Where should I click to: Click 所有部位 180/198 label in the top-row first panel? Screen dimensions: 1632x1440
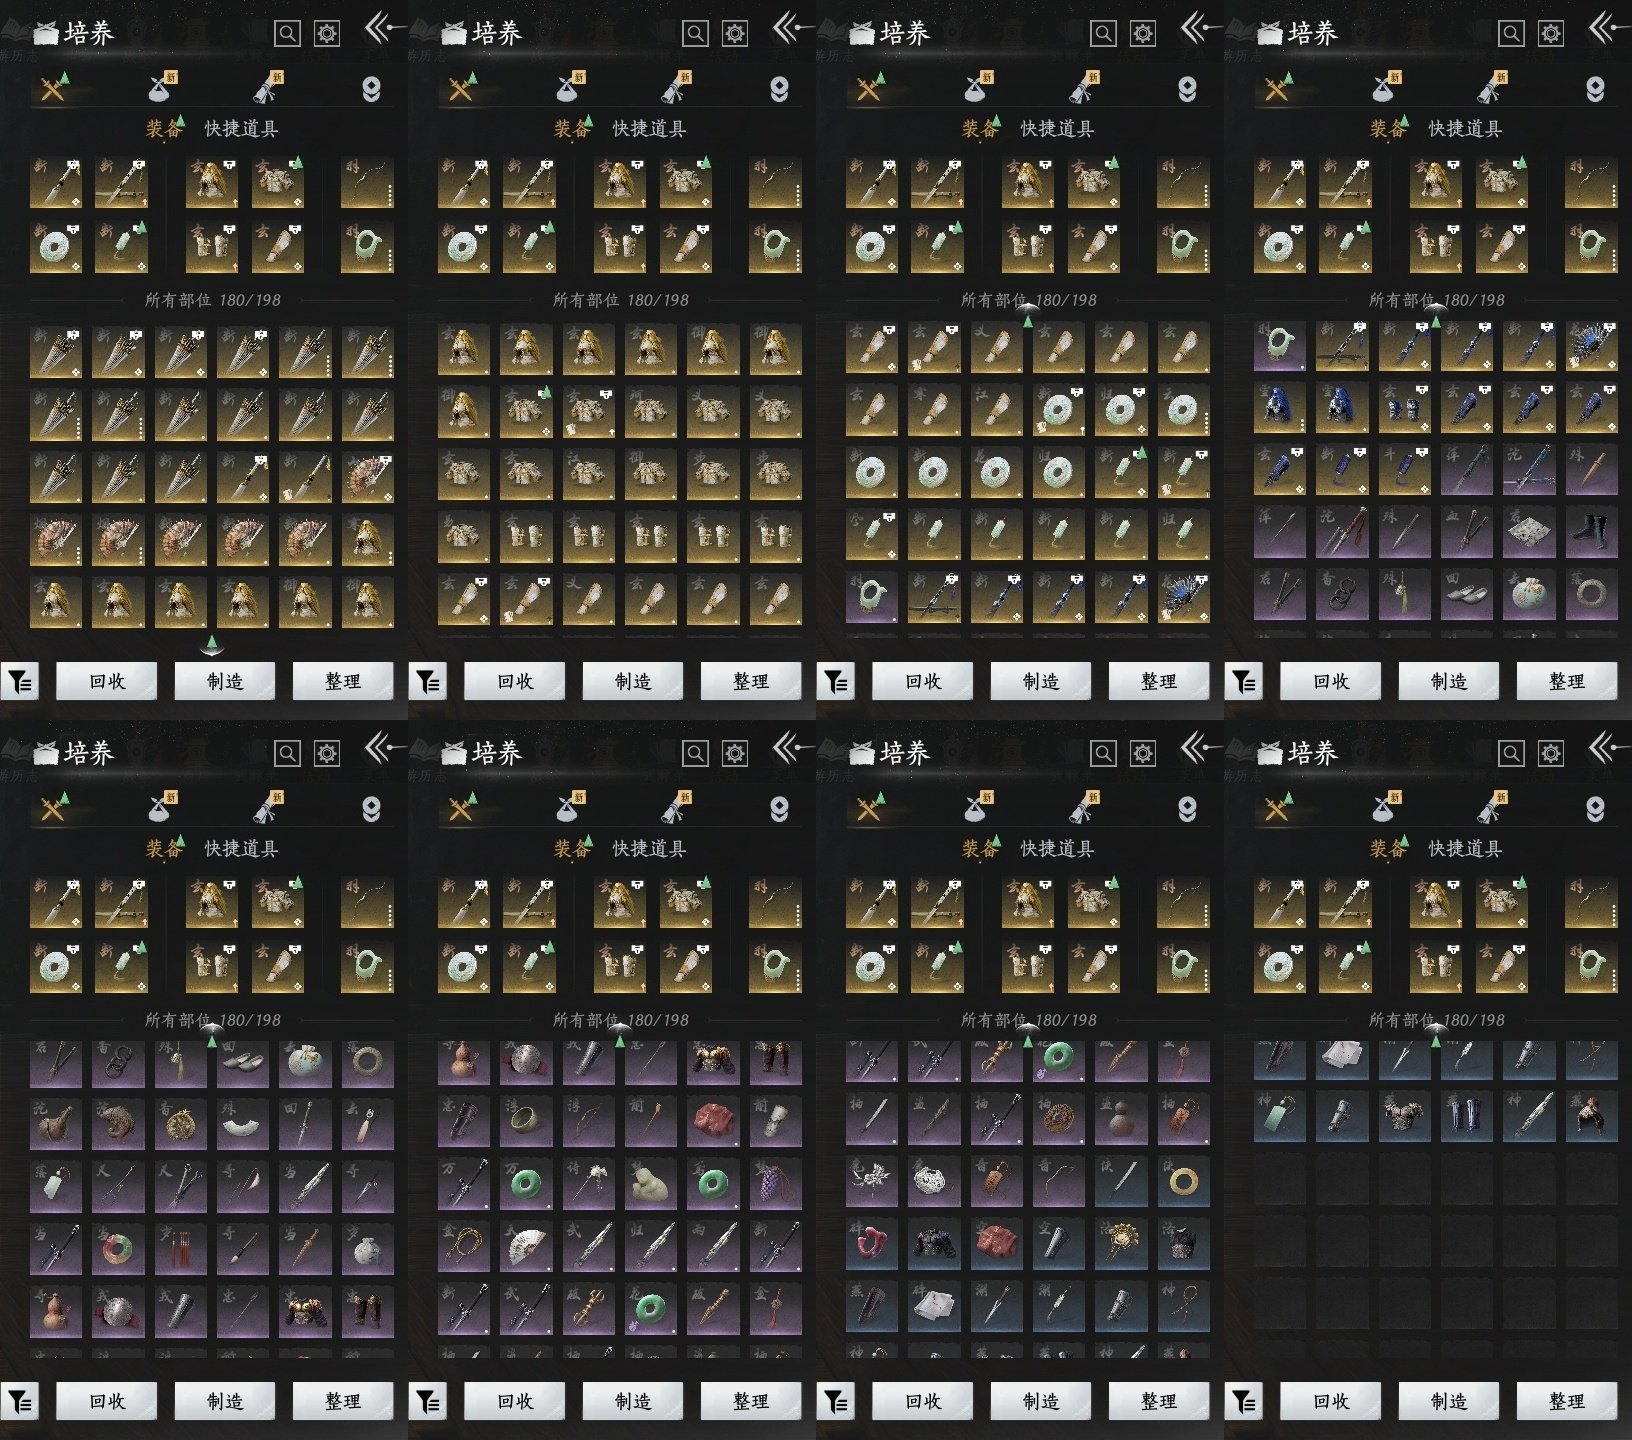point(213,300)
